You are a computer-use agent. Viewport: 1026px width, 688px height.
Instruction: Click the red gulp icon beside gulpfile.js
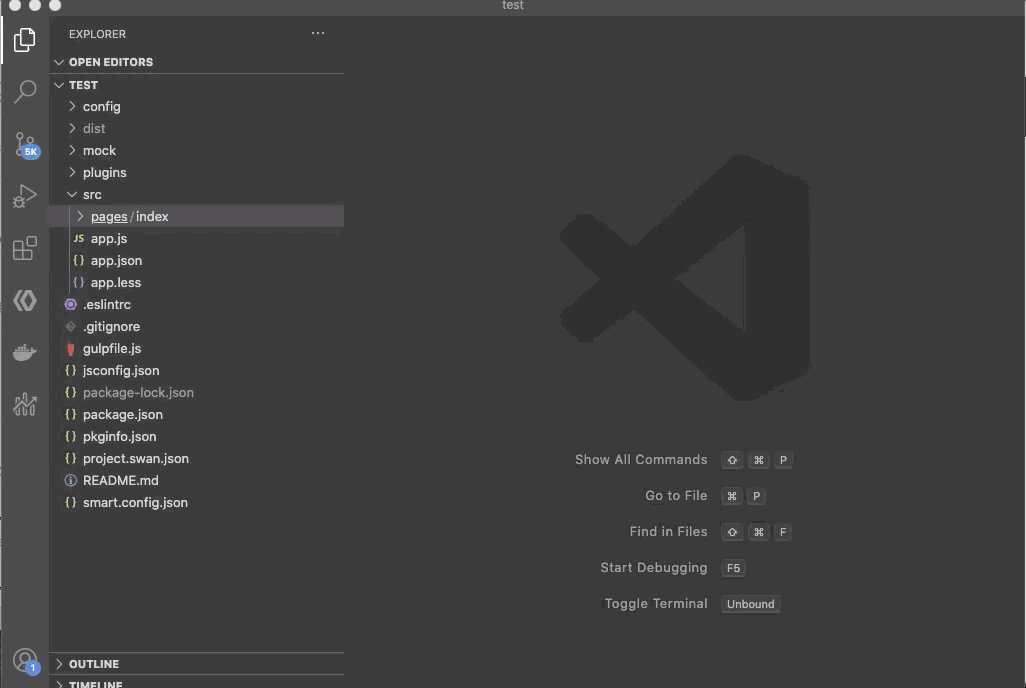pyautogui.click(x=71, y=349)
